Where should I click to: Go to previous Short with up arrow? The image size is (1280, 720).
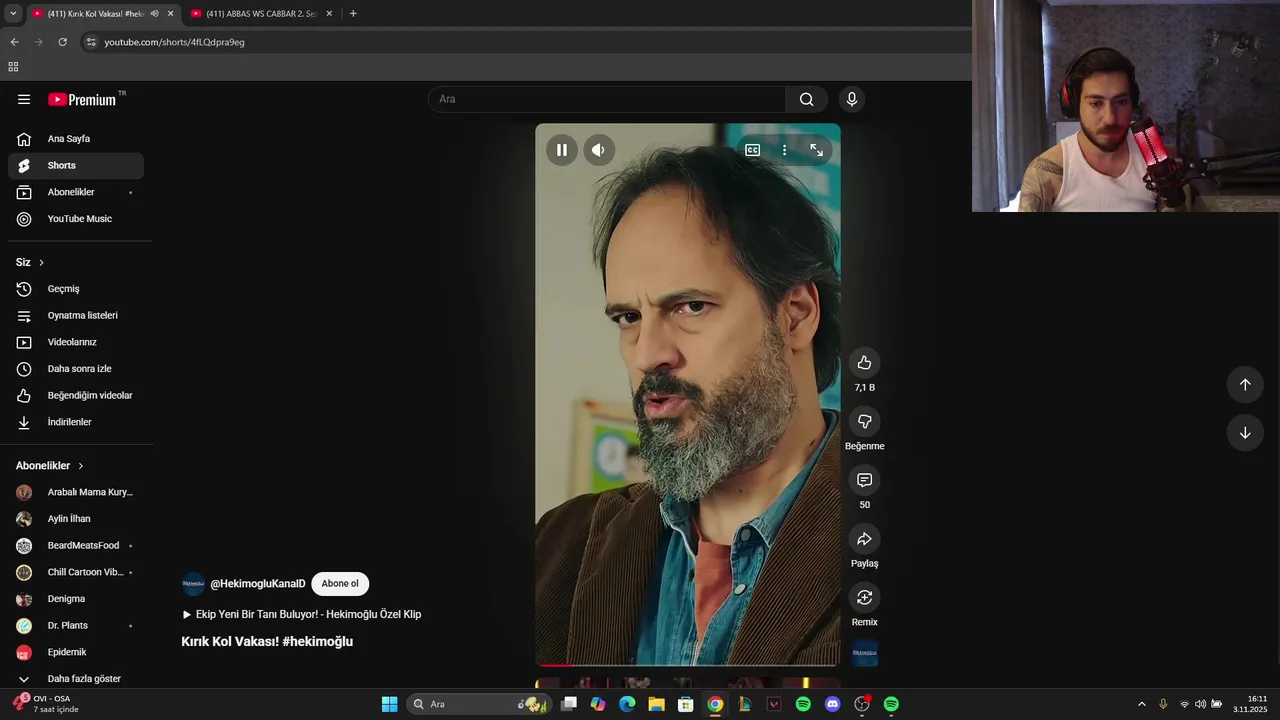coord(1245,385)
